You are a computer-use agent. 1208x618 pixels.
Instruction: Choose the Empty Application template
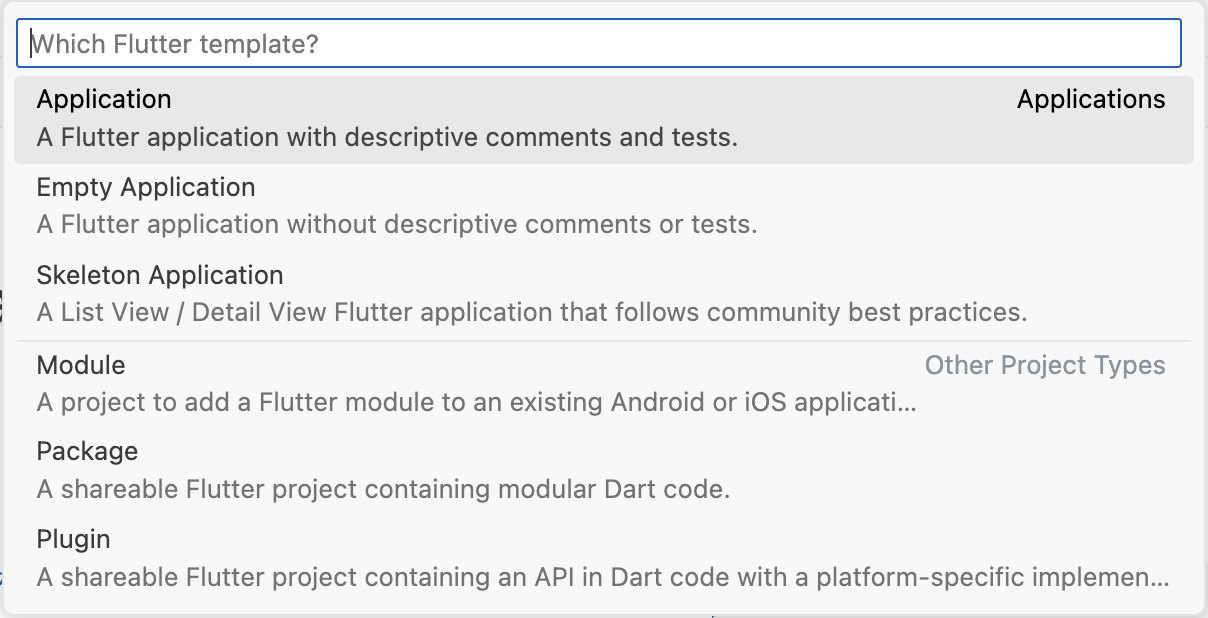[x=146, y=188]
